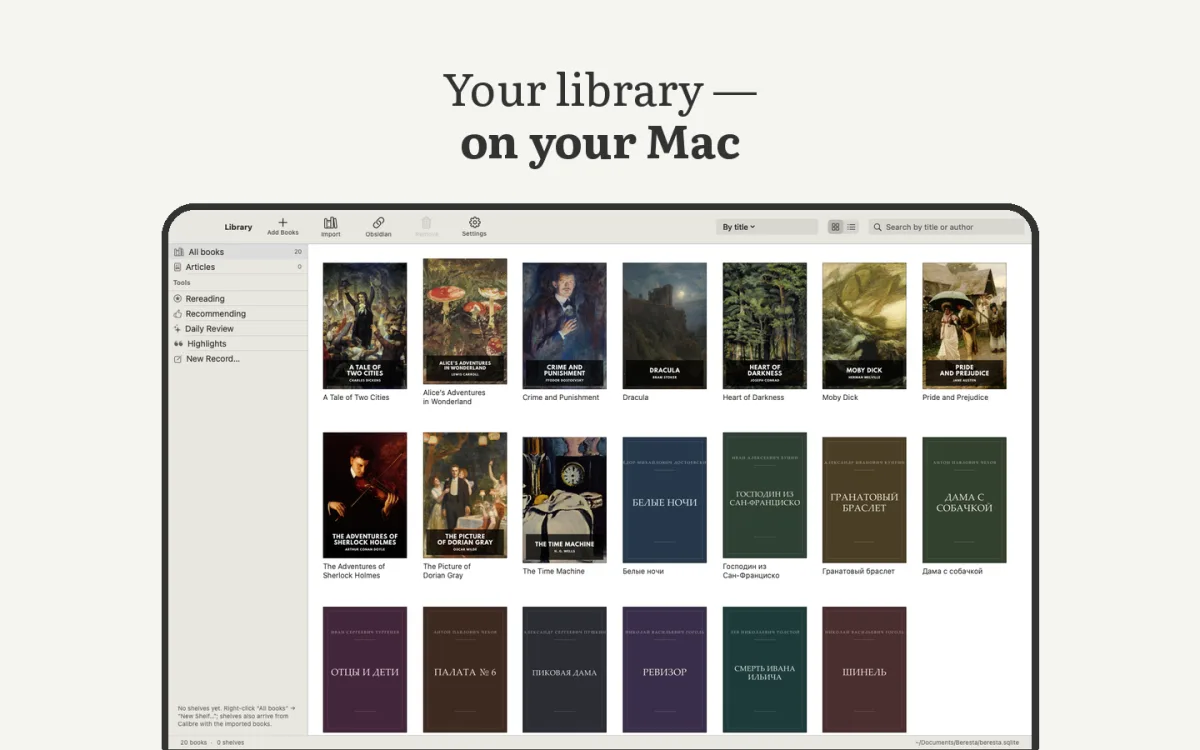The image size is (1200, 750).
Task: Open Crime and Punishment cover
Action: tap(565, 325)
